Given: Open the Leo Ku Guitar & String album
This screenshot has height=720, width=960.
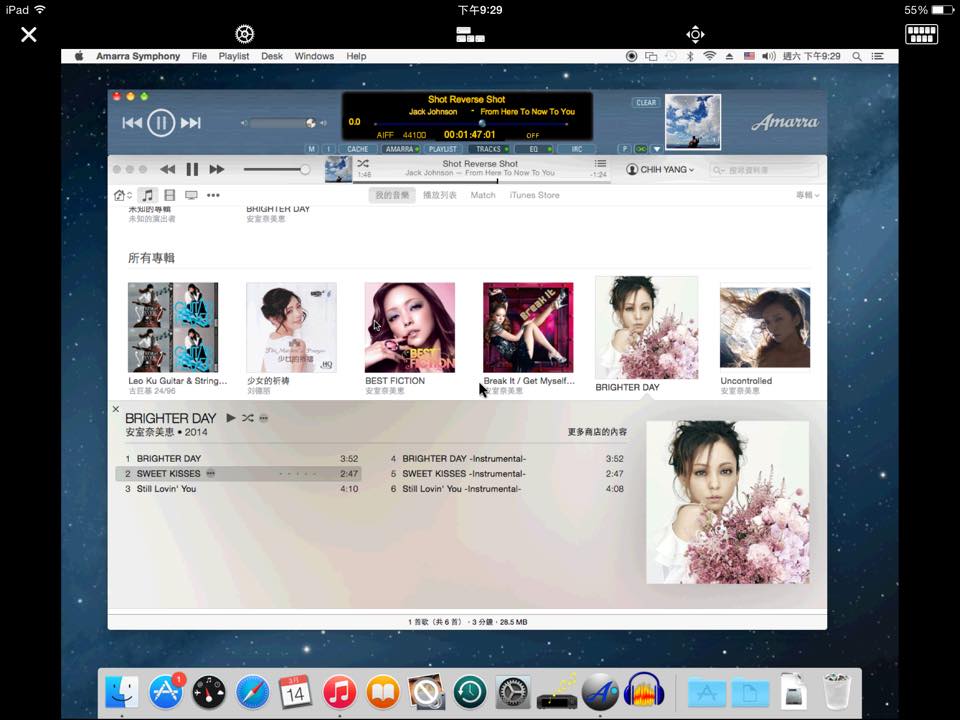Looking at the screenshot, I should (x=173, y=328).
